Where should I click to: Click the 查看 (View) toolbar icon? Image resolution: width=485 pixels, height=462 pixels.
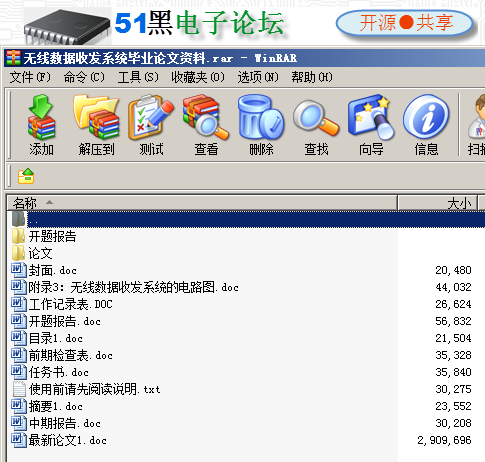pyautogui.click(x=206, y=117)
